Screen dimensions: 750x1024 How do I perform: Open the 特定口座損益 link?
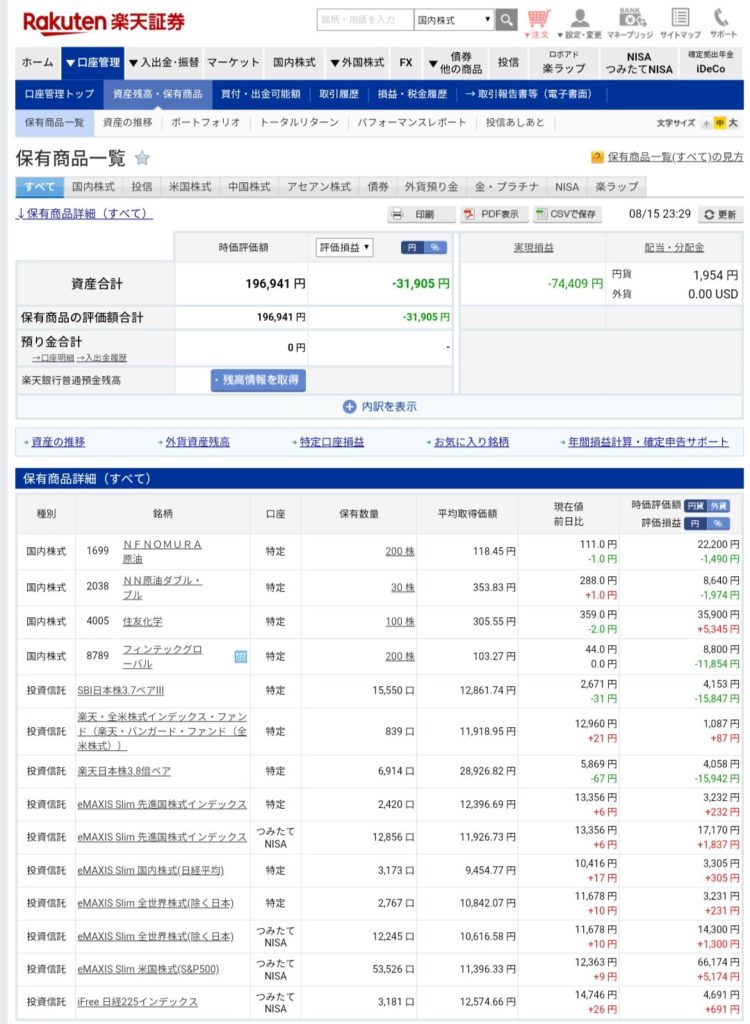(x=332, y=442)
